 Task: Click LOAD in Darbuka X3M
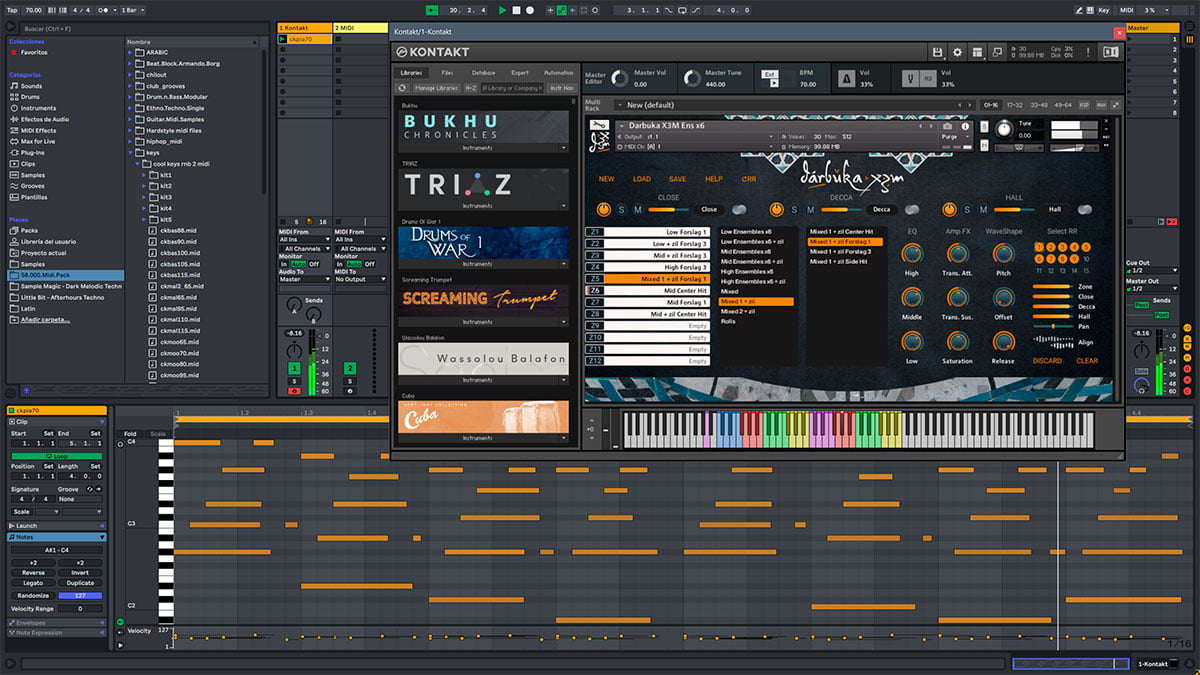tap(641, 179)
